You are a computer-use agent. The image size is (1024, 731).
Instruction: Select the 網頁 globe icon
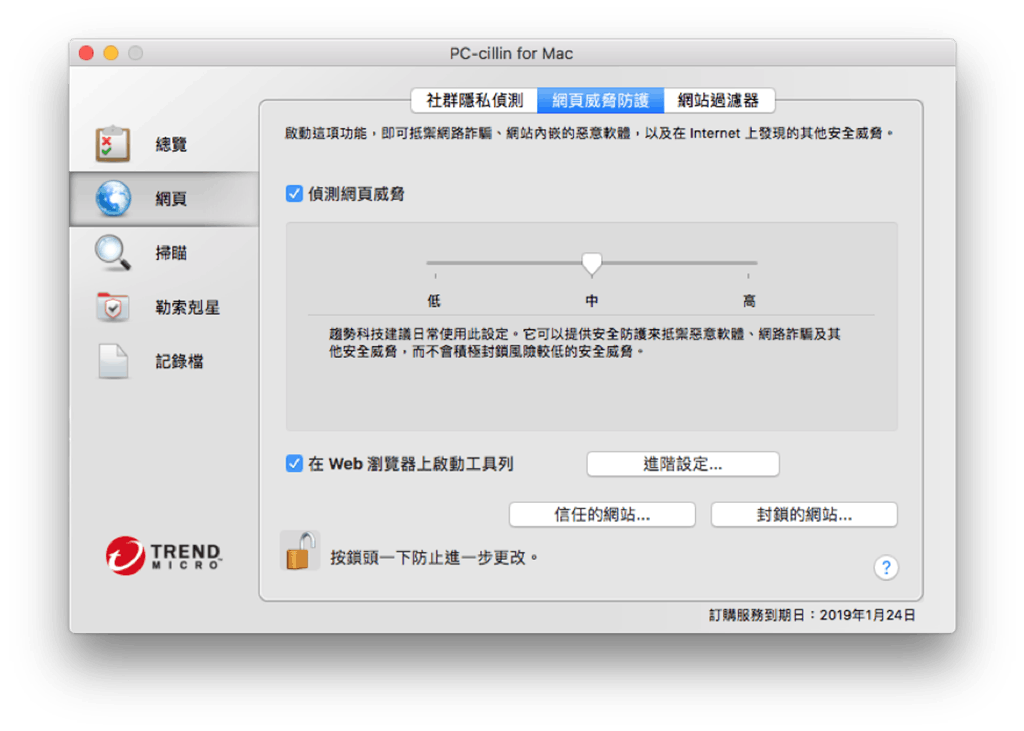coord(113,199)
